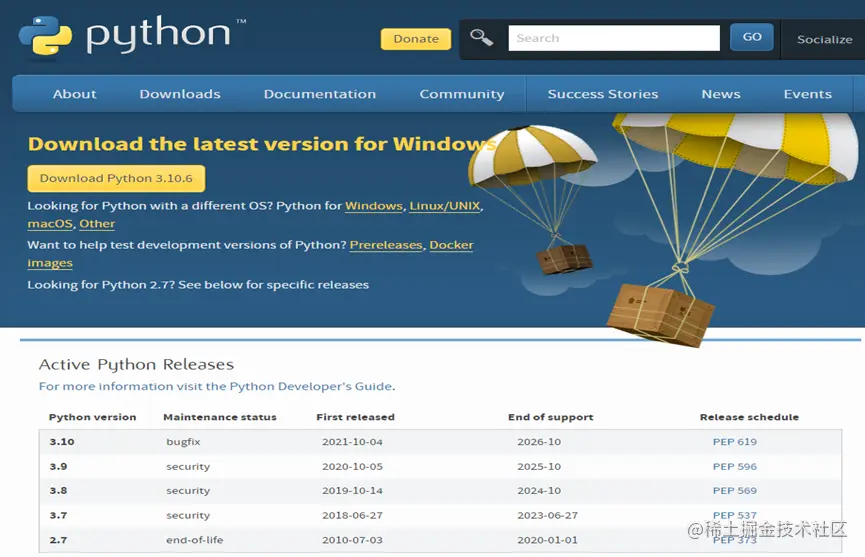Click the 2.7 Python version cell
Image resolution: width=865 pixels, height=557 pixels.
(x=58, y=540)
